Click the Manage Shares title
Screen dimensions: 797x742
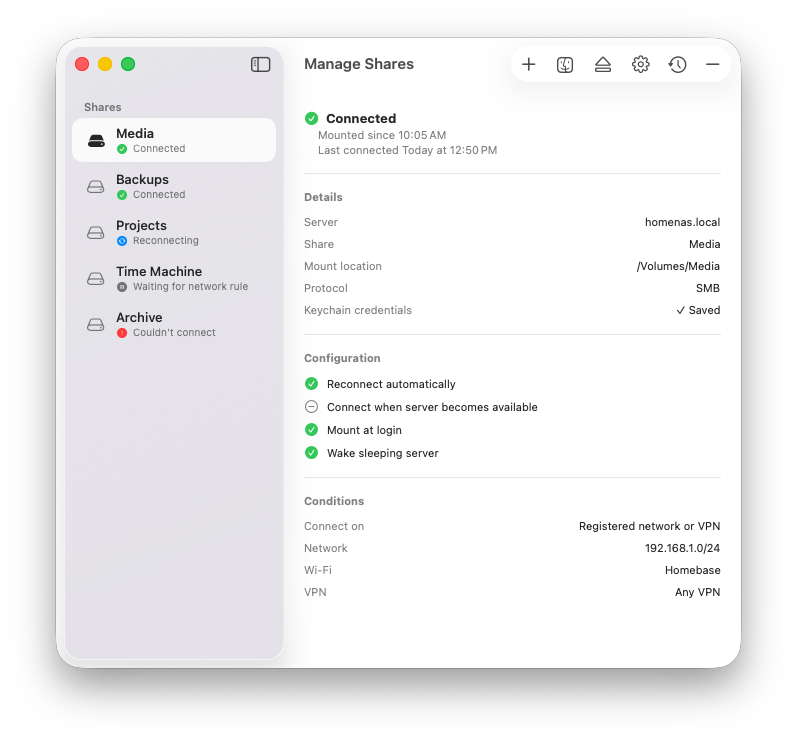(359, 64)
